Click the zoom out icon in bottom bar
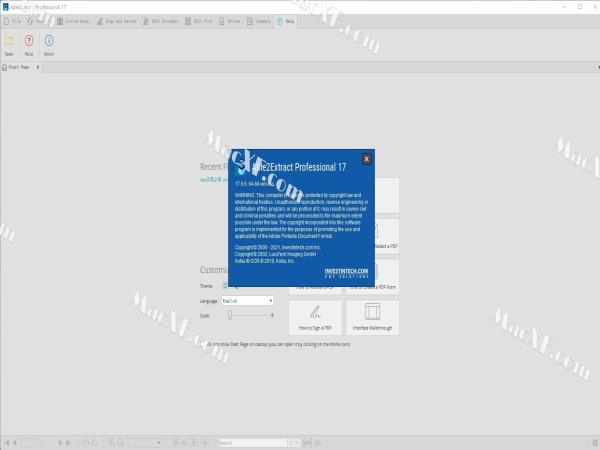The height and width of the screenshot is (450, 600). coord(112,443)
